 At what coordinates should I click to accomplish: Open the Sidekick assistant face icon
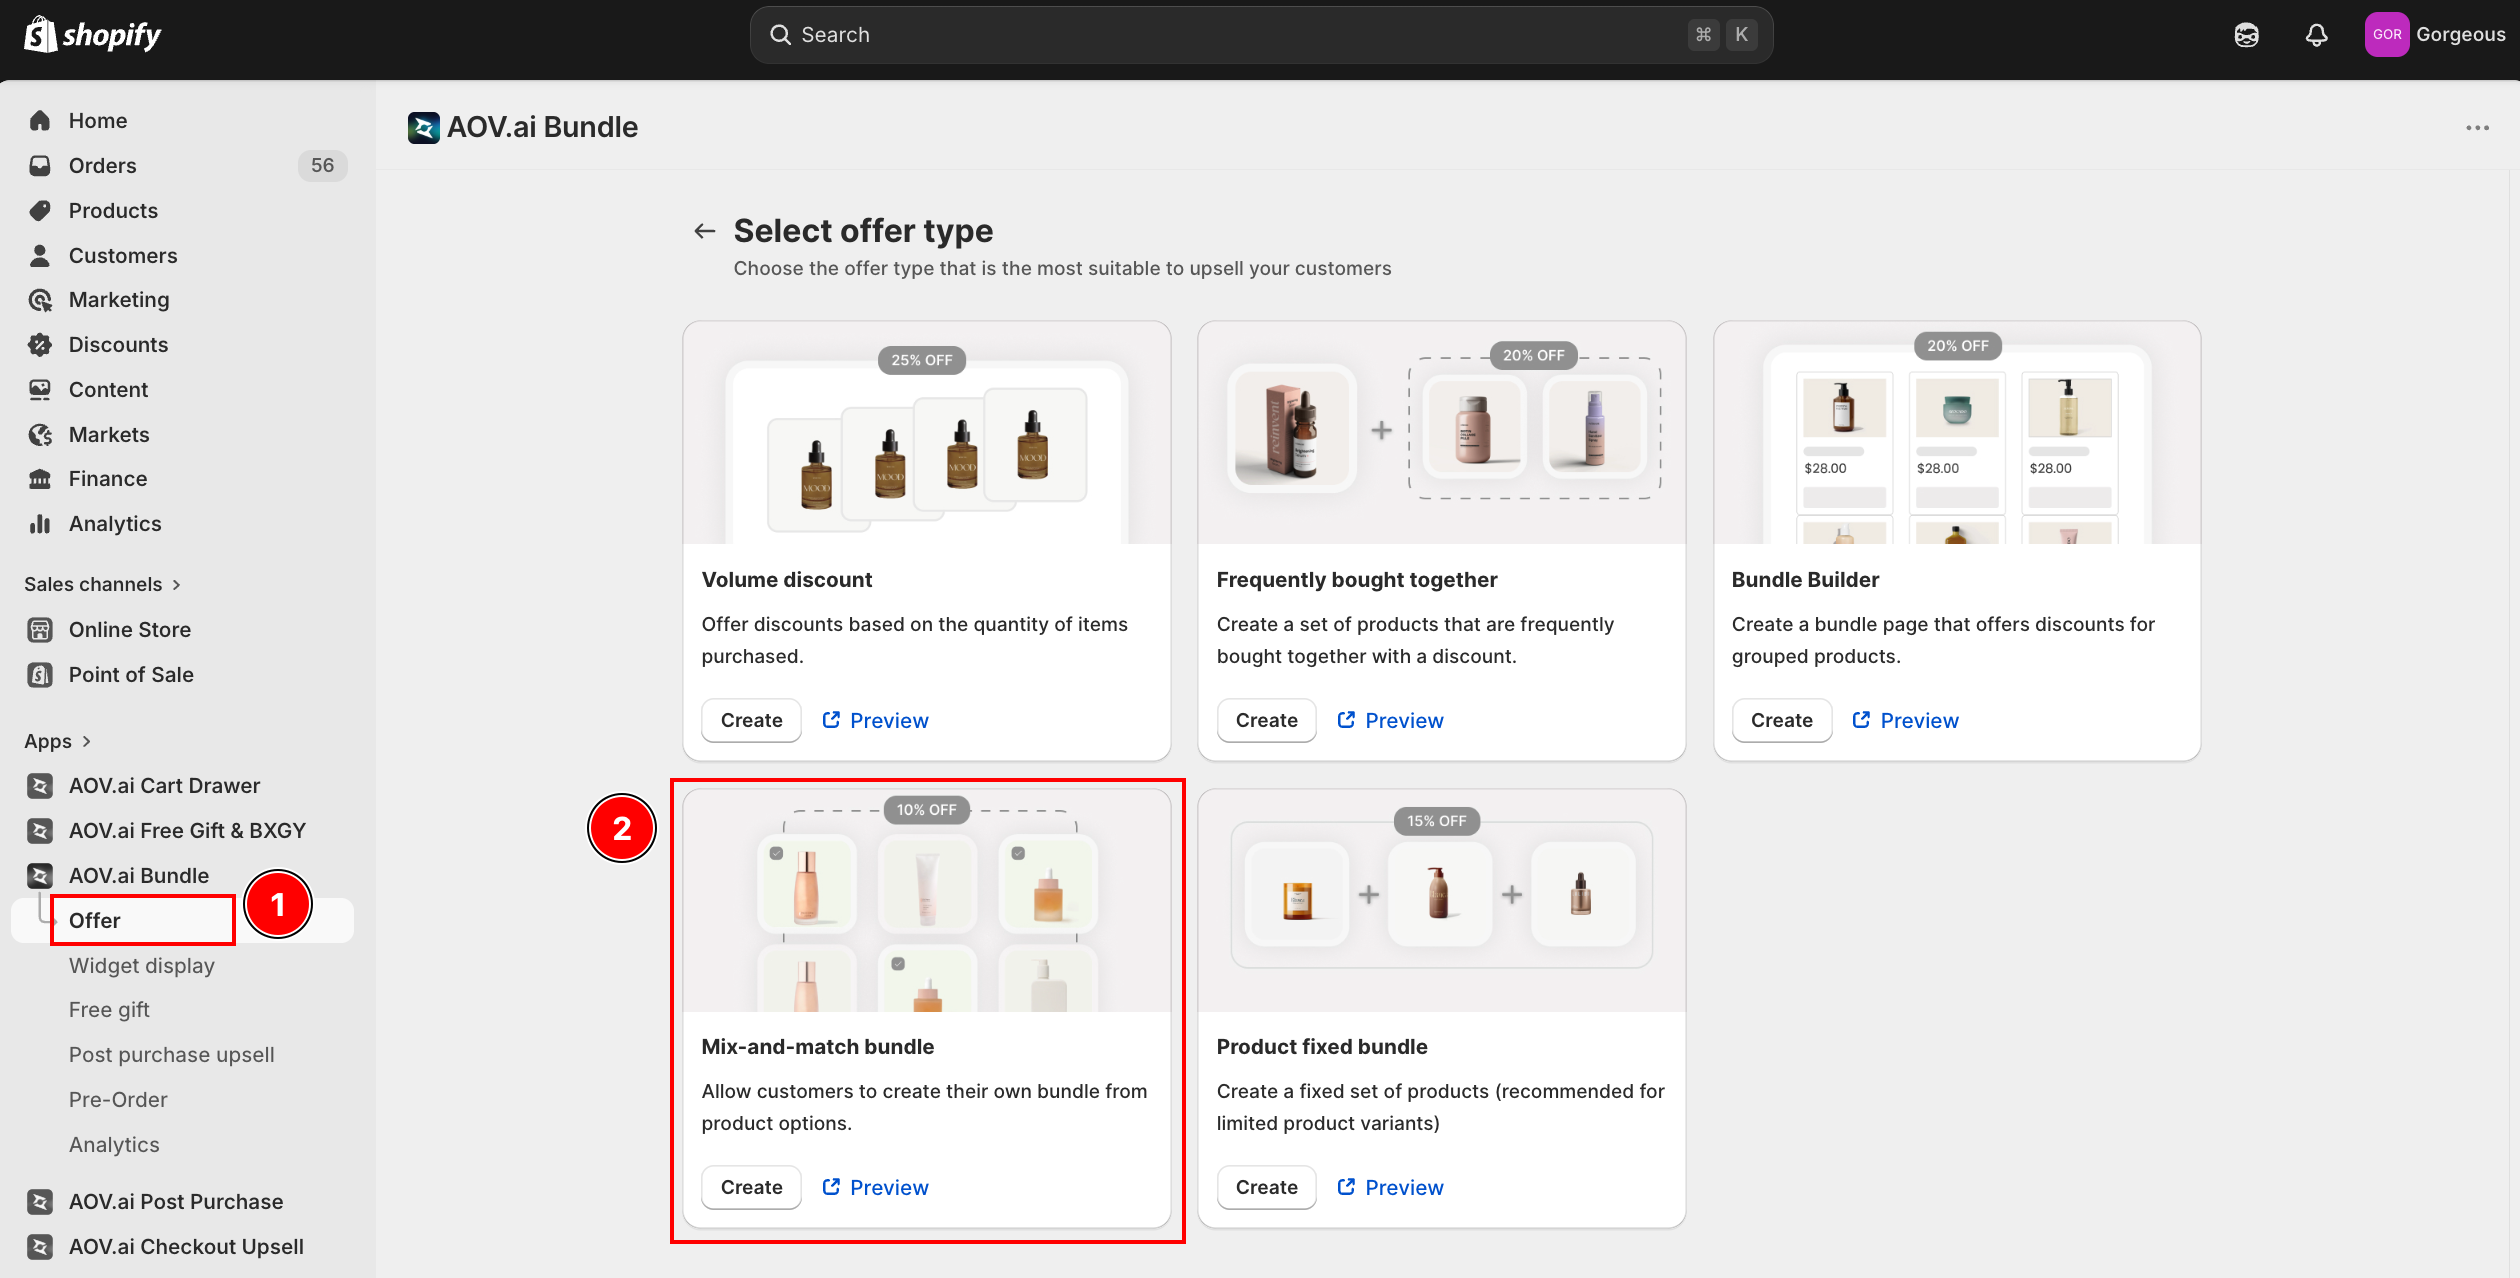[x=2247, y=35]
